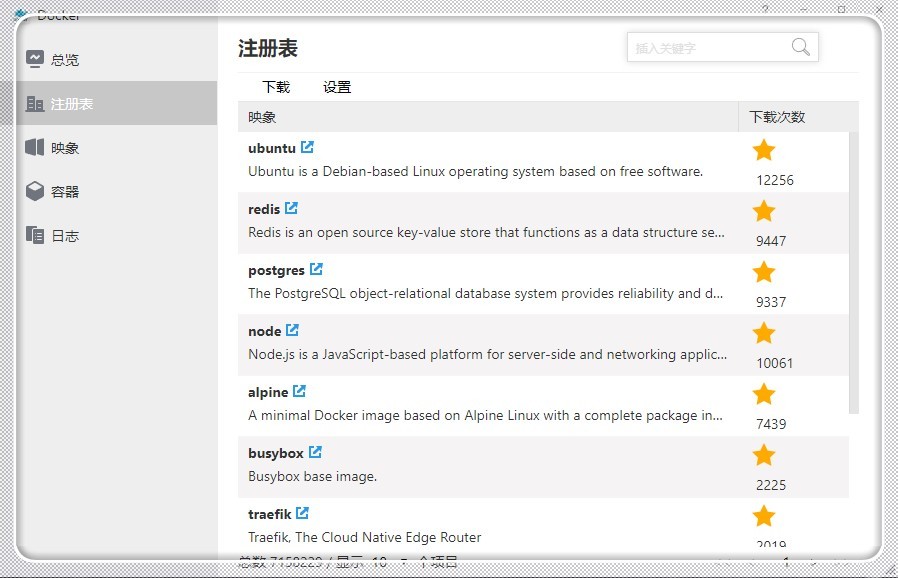The image size is (898, 578).
Task: Click the 总览 monitor icon
Action: (x=34, y=58)
